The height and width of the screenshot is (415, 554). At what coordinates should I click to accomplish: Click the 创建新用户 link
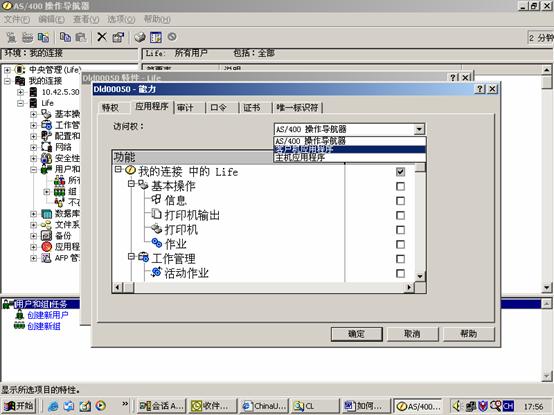48,315
